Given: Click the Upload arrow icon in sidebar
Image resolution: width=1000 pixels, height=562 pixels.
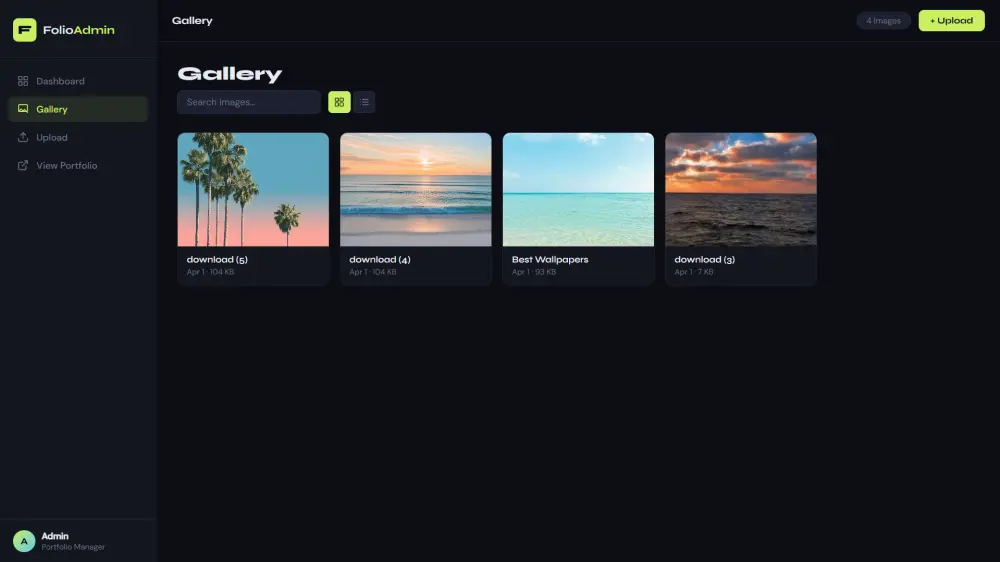Looking at the screenshot, I should (x=23, y=137).
